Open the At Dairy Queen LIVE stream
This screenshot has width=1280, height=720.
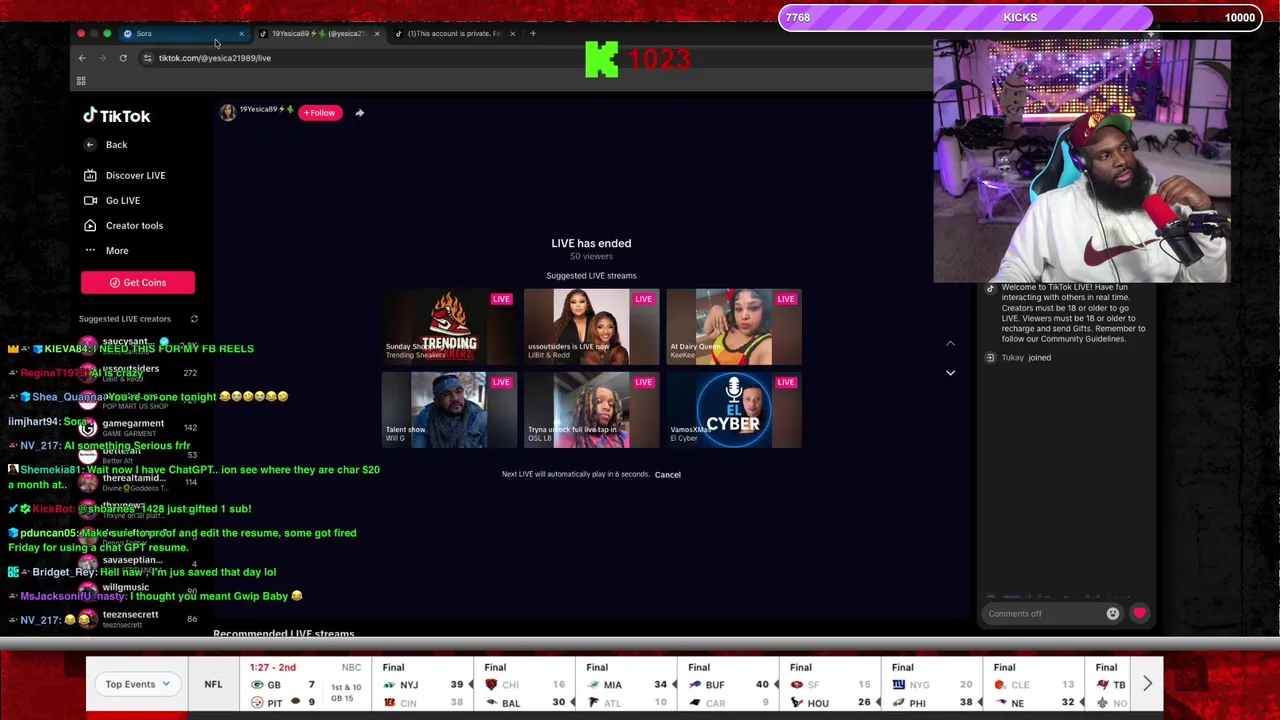click(x=733, y=326)
